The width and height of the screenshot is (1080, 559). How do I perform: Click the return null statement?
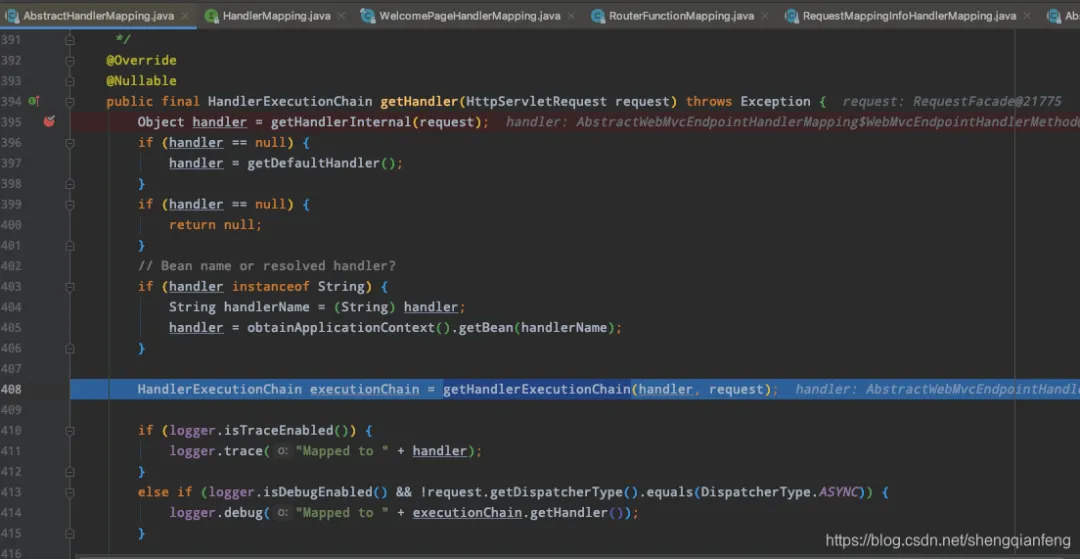[x=216, y=225]
